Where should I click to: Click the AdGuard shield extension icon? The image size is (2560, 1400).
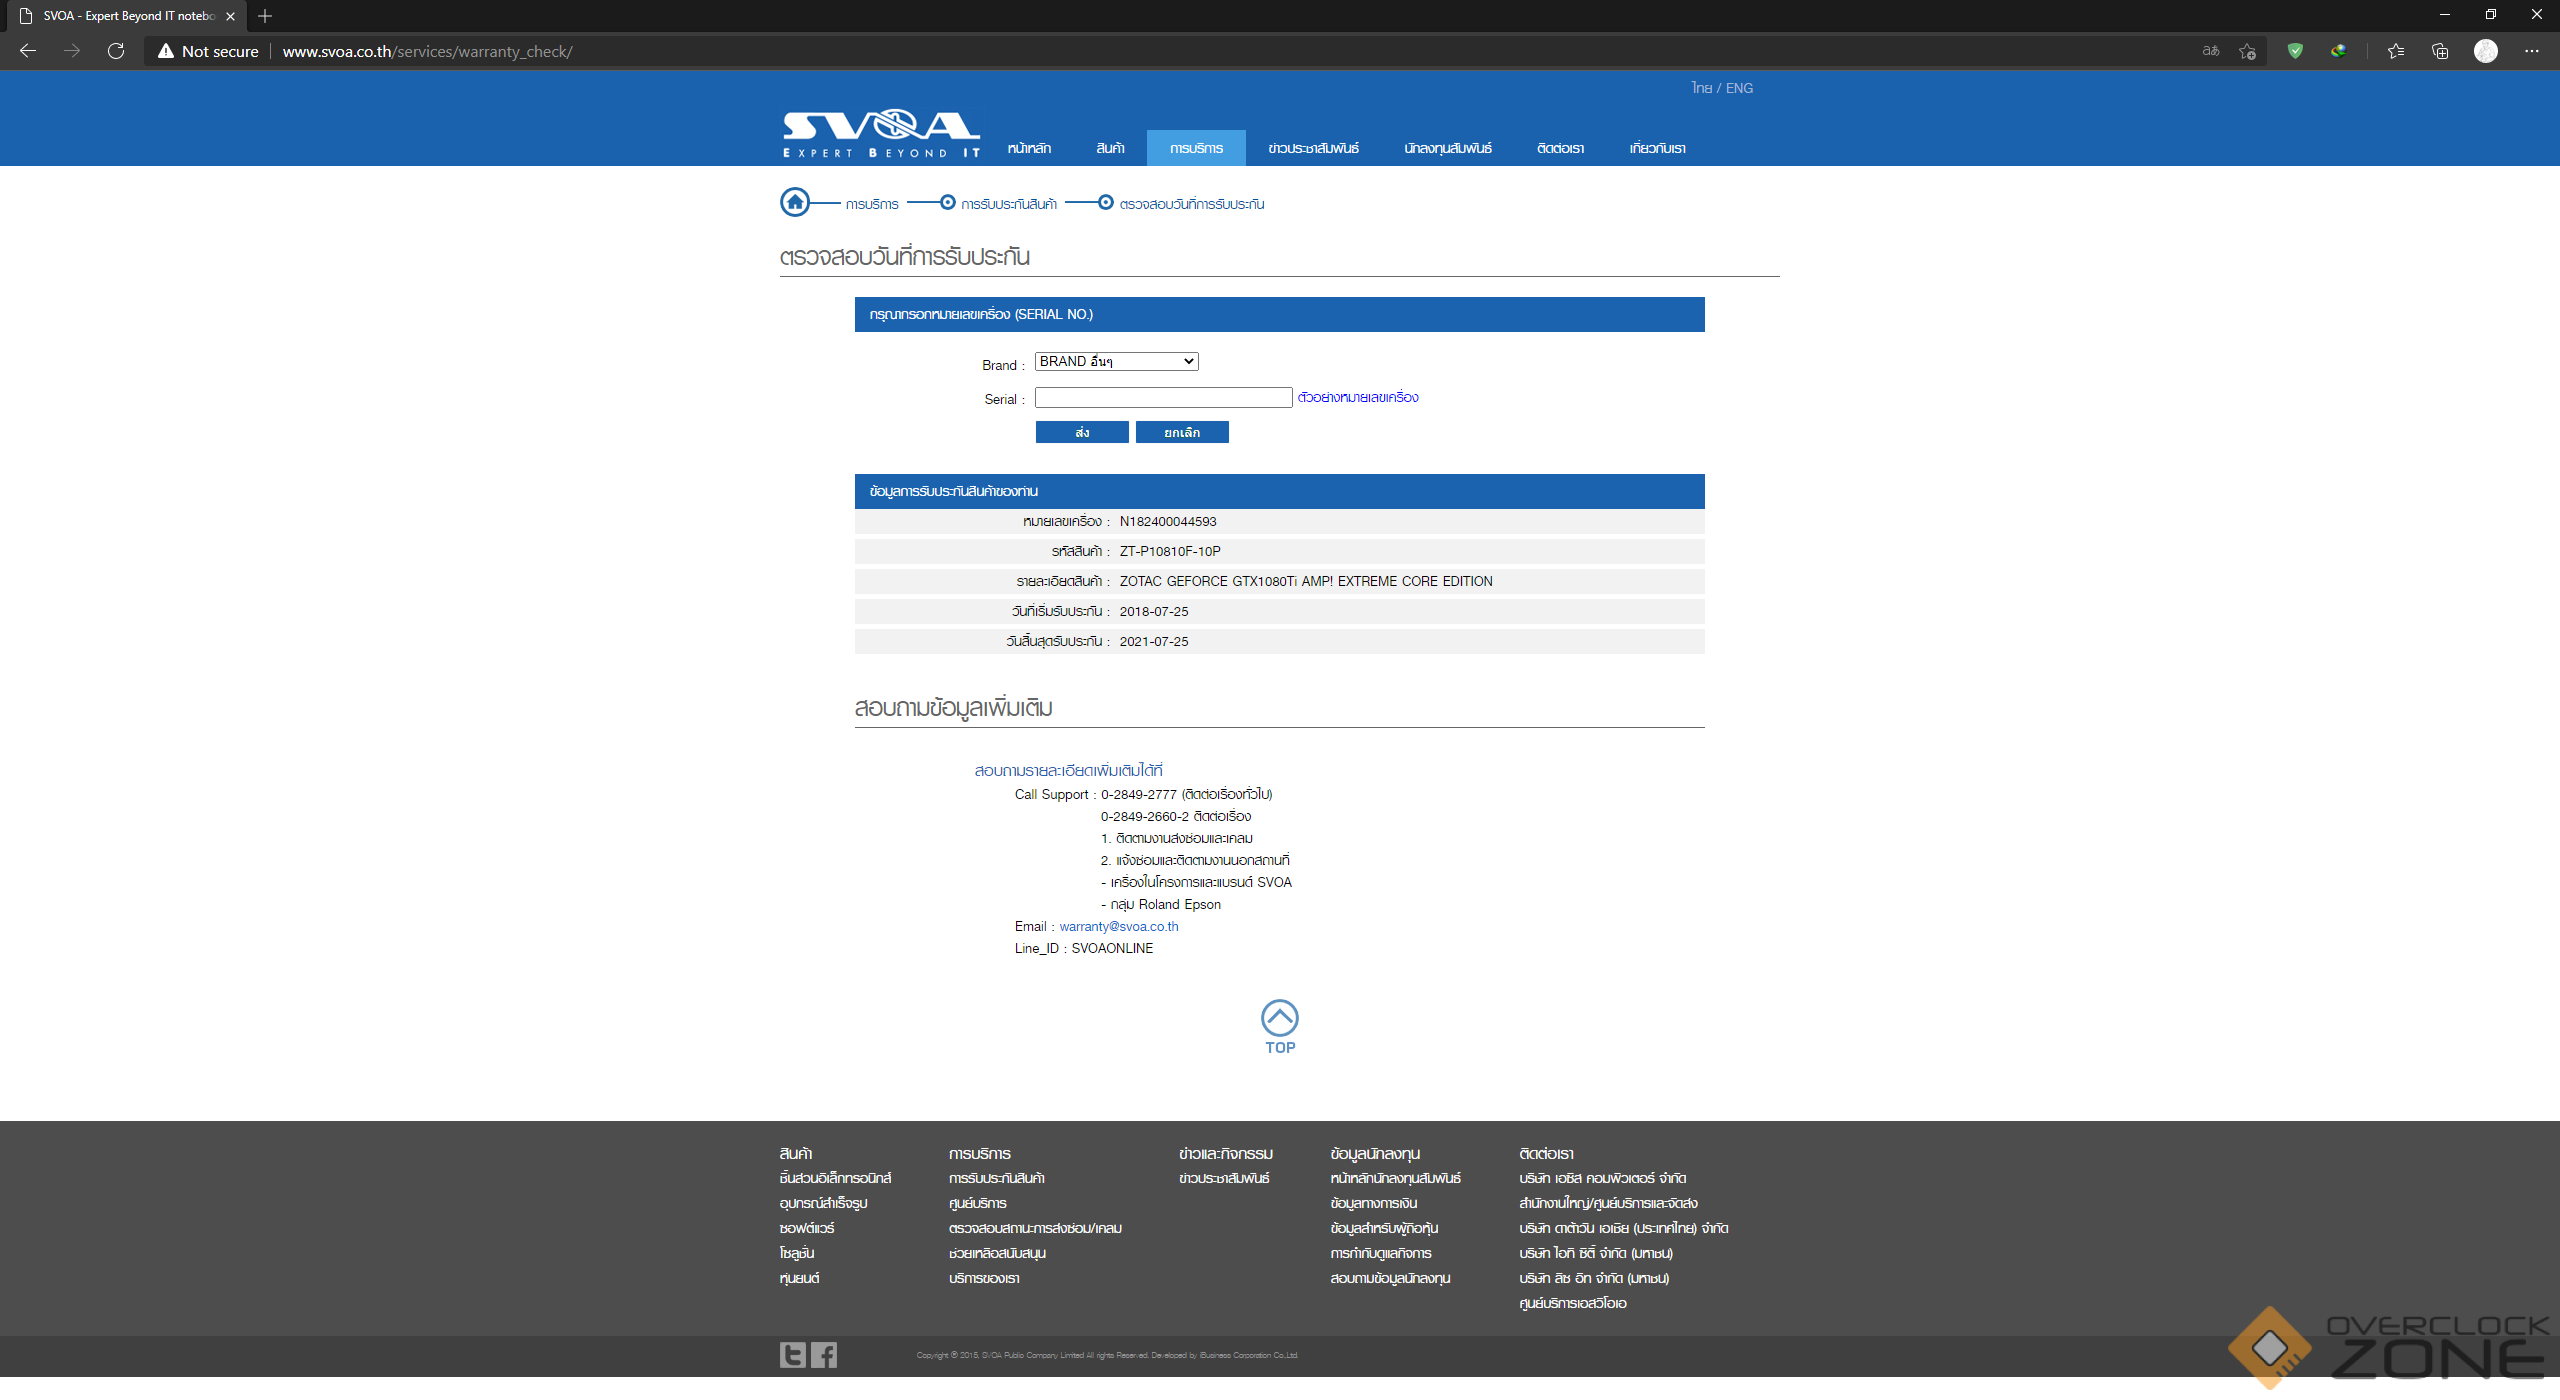pyautogui.click(x=2295, y=51)
